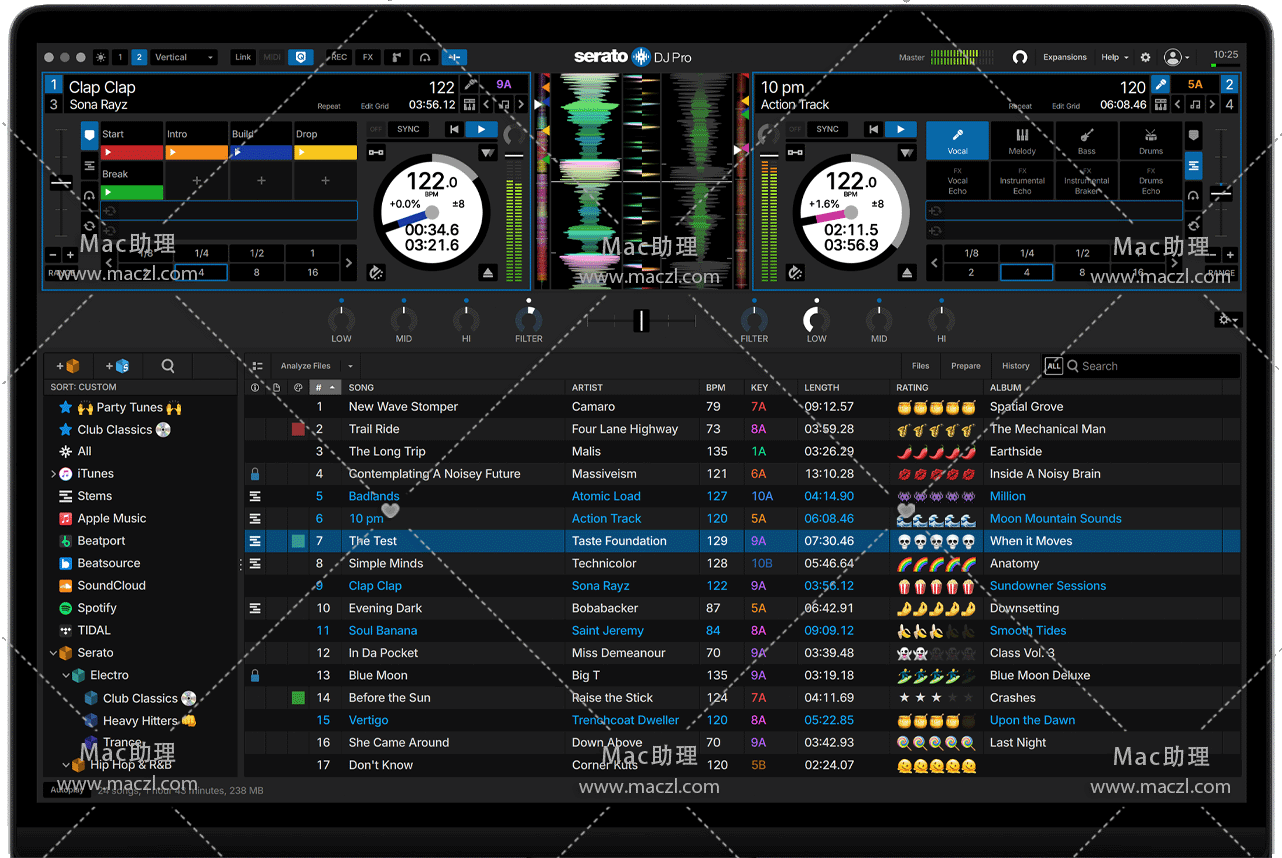Image resolution: width=1282 pixels, height=858 pixels.
Task: Toggle the Link button
Action: [x=243, y=58]
